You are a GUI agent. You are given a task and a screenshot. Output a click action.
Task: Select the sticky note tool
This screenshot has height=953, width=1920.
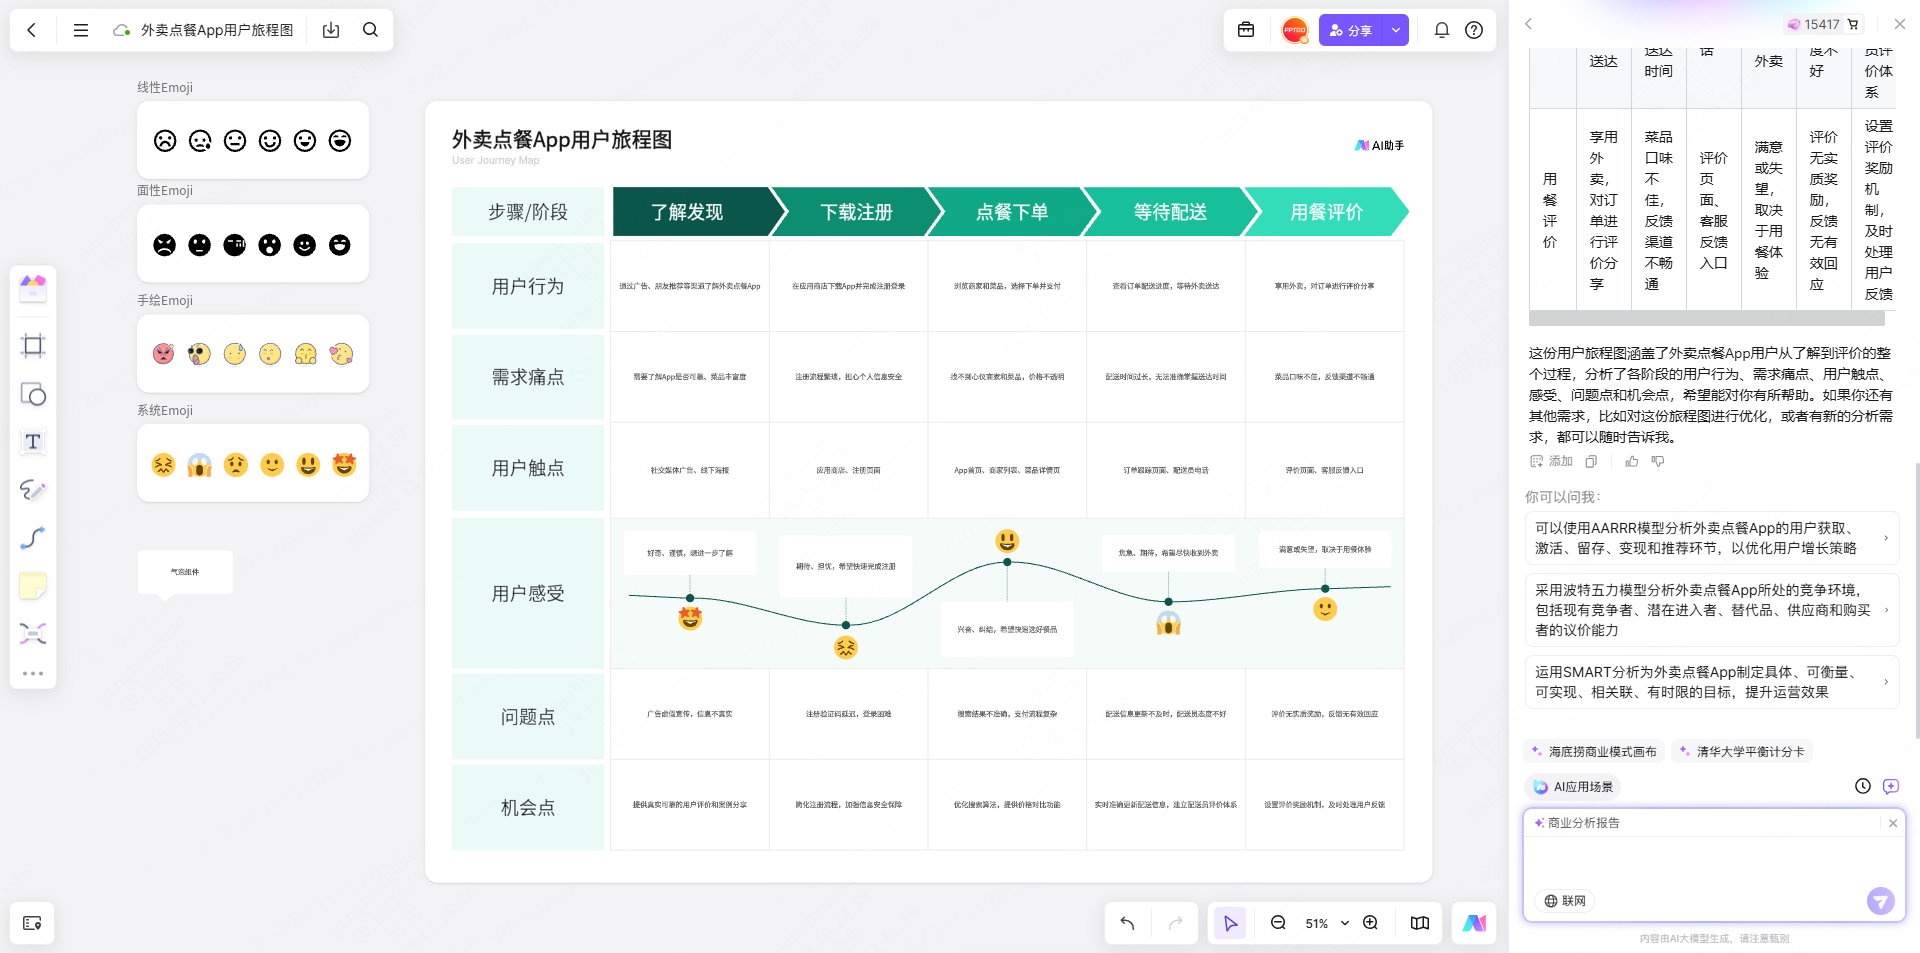click(33, 586)
